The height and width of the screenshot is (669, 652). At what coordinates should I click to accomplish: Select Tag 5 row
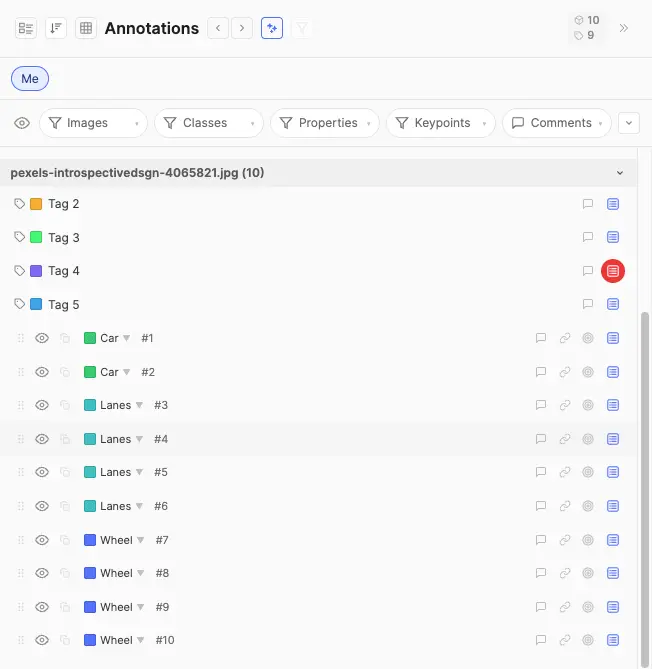[x=318, y=304]
